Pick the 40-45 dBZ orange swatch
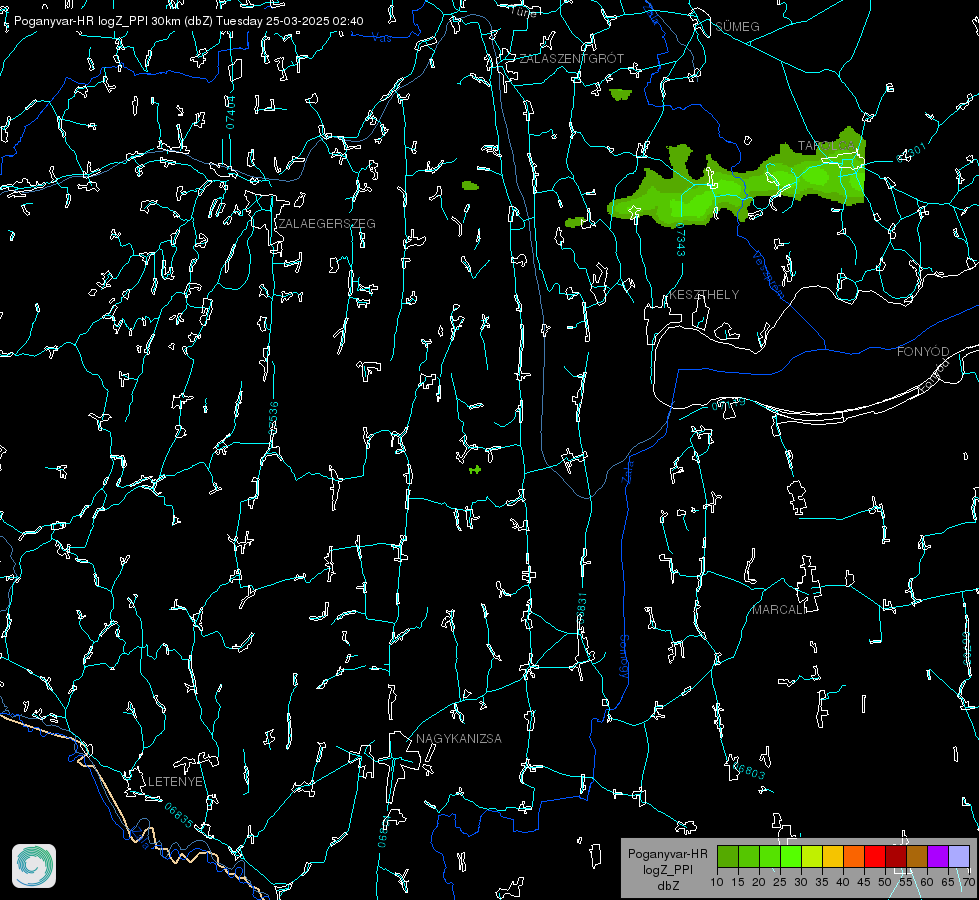979x900 pixels. point(854,856)
